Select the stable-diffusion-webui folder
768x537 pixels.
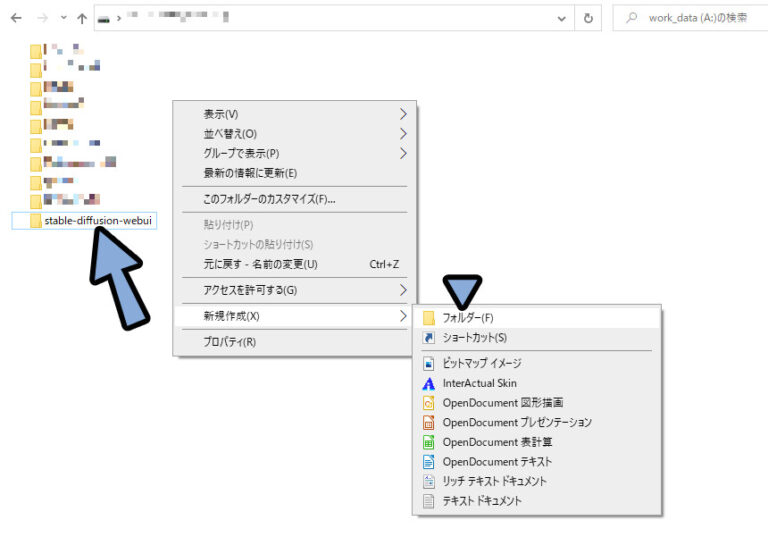pos(99,220)
